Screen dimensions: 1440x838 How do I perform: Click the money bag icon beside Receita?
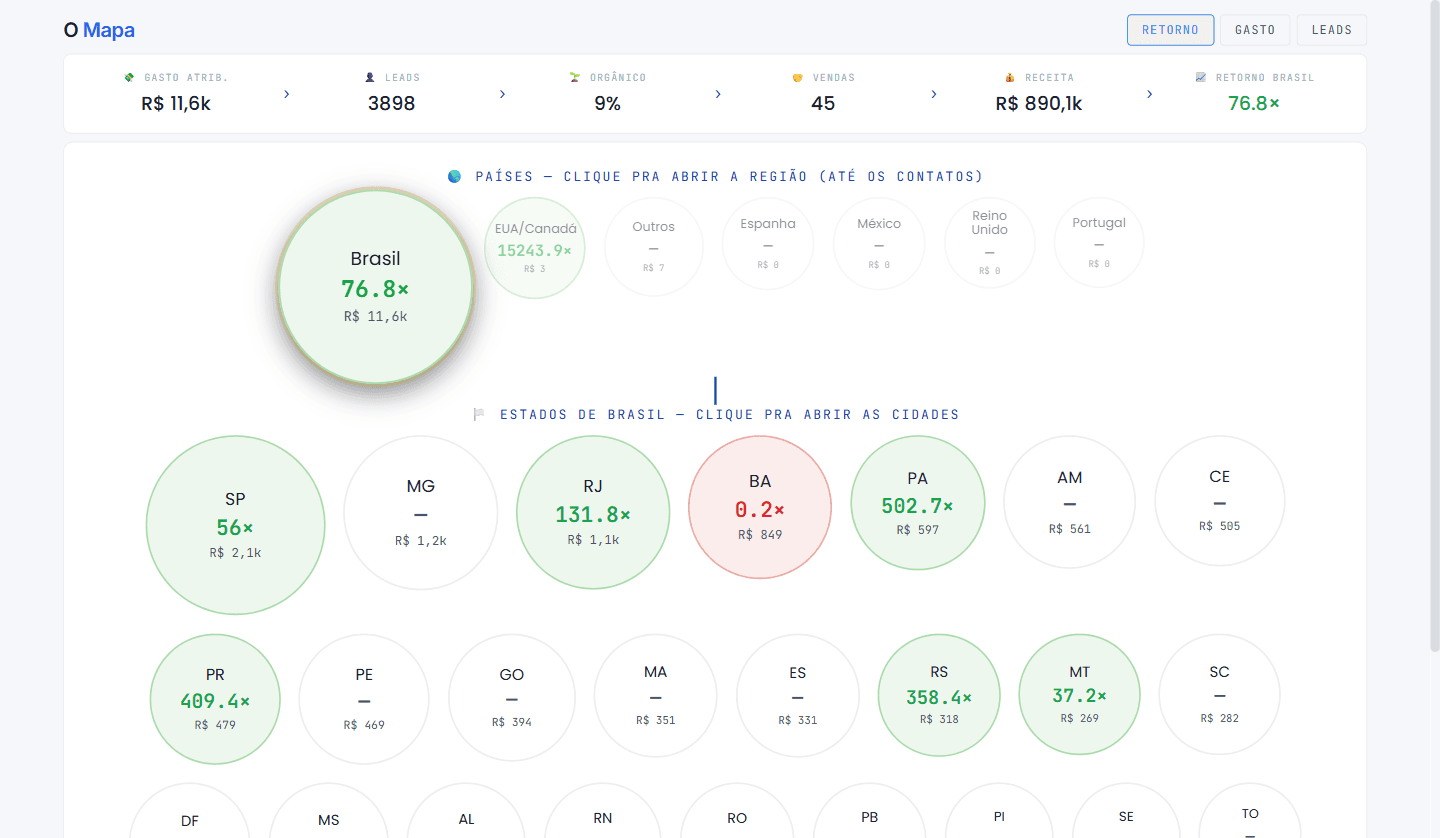[x=1010, y=77]
